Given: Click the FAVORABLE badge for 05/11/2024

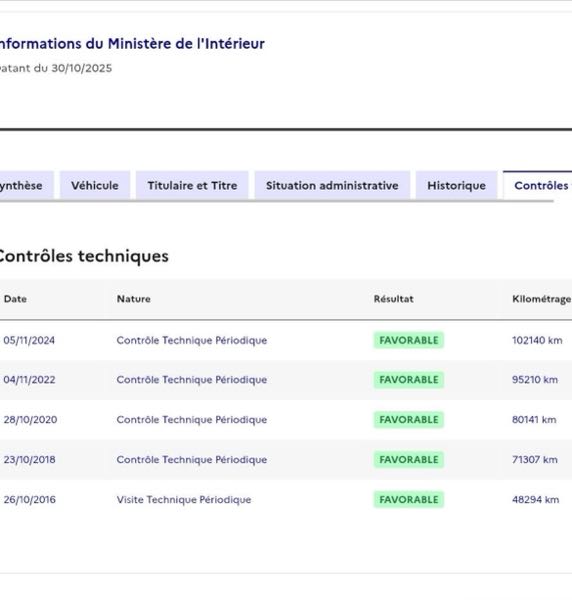Looking at the screenshot, I should click(x=409, y=340).
